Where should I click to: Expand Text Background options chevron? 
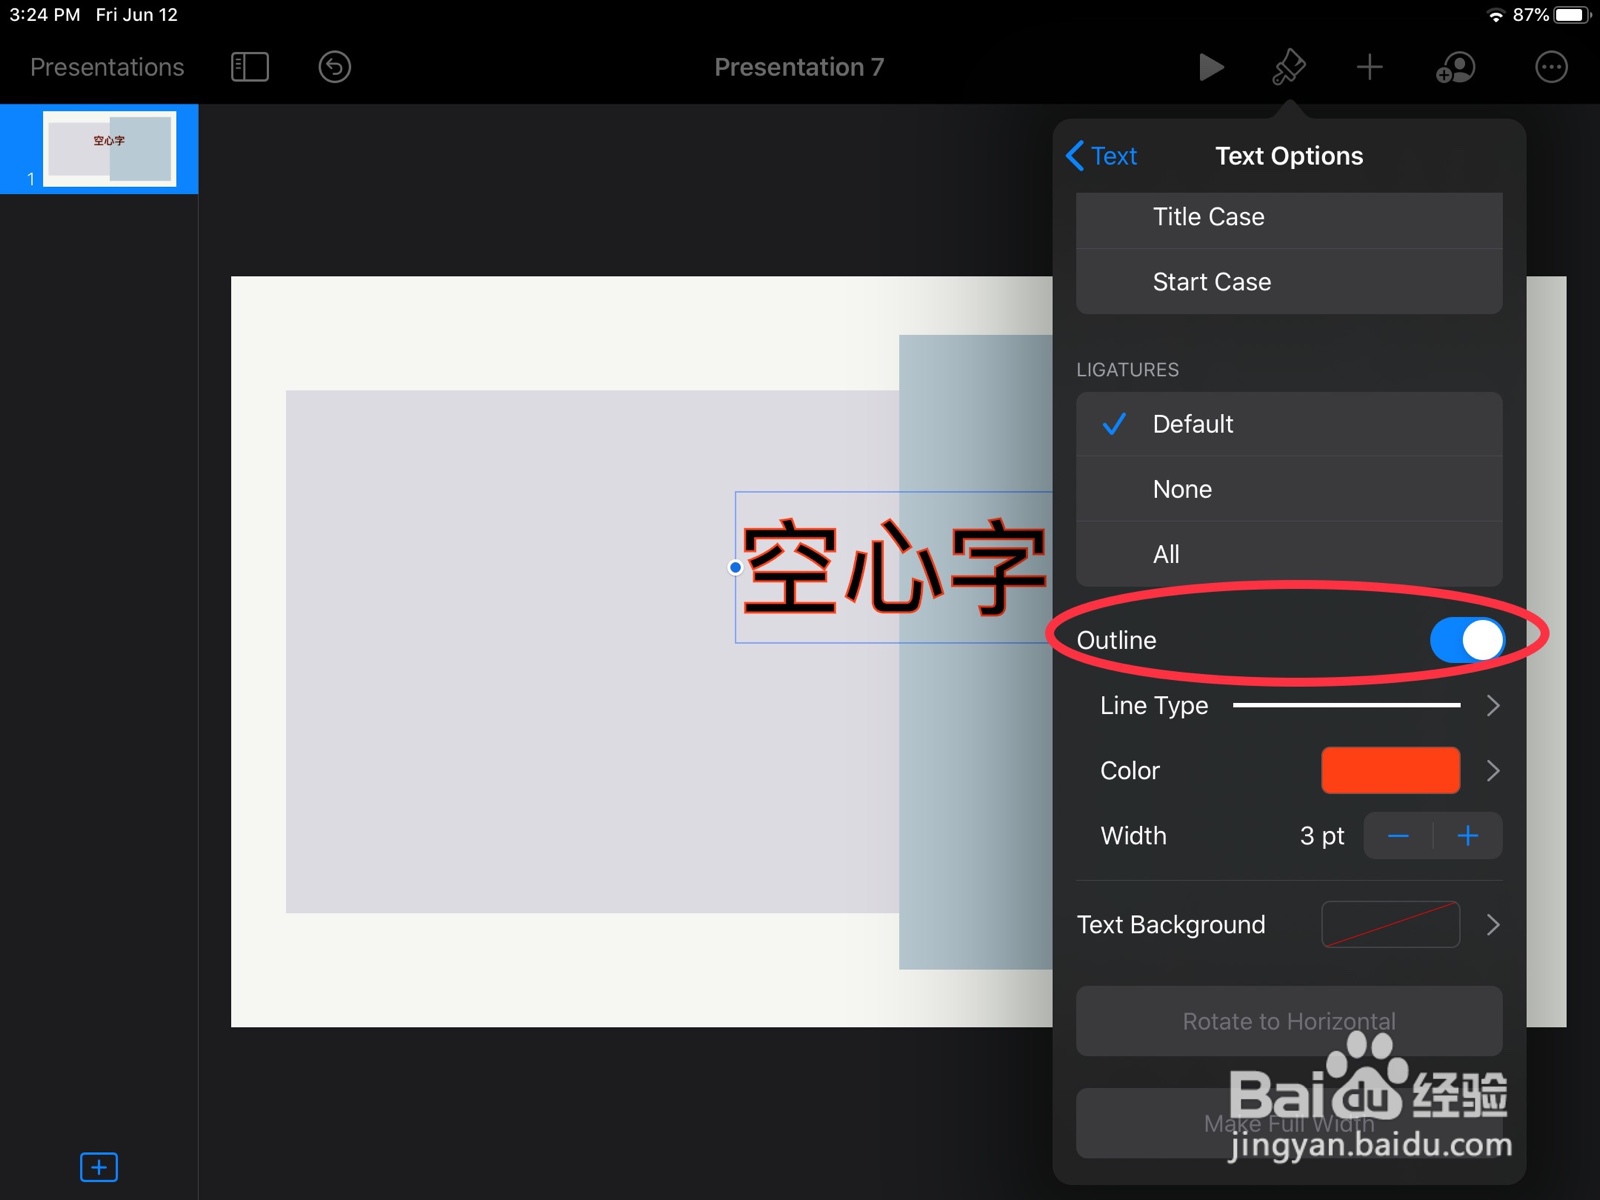coord(1493,925)
